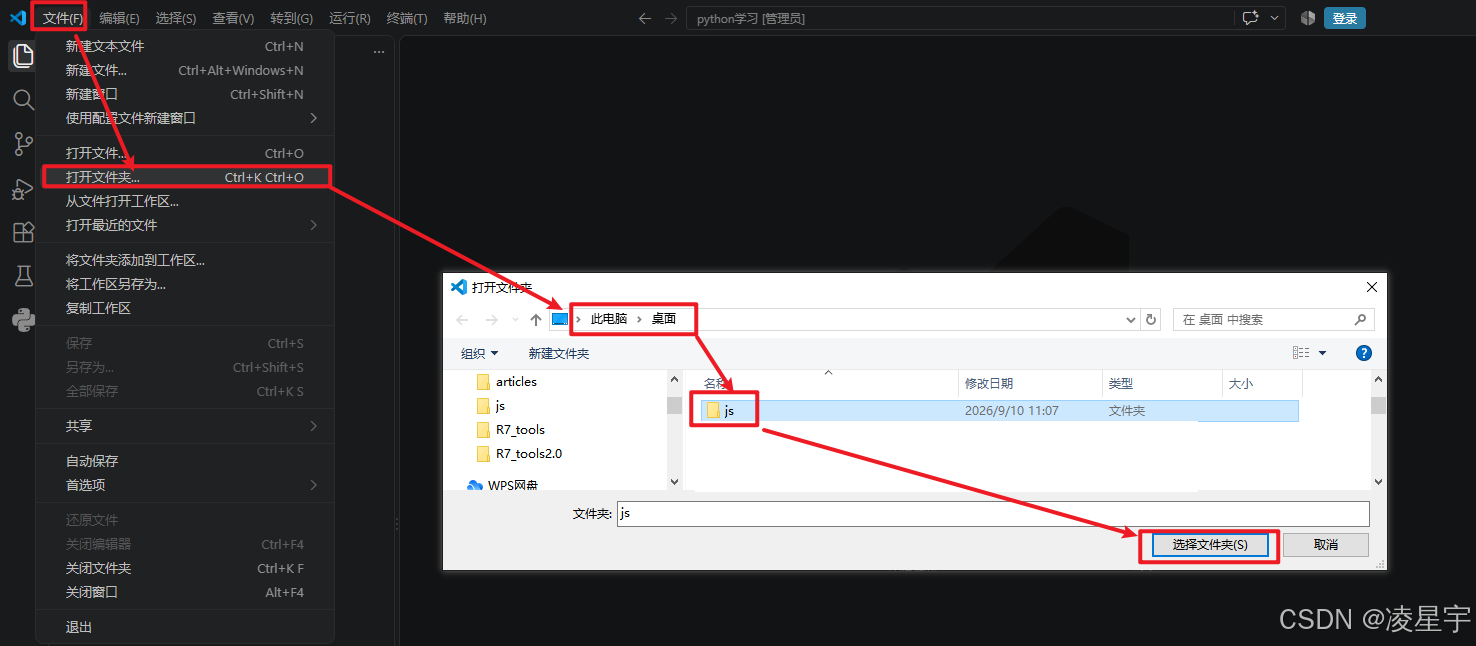This screenshot has width=1476, height=646.
Task: Click the VS Code logo in the title bar
Action: (18, 18)
